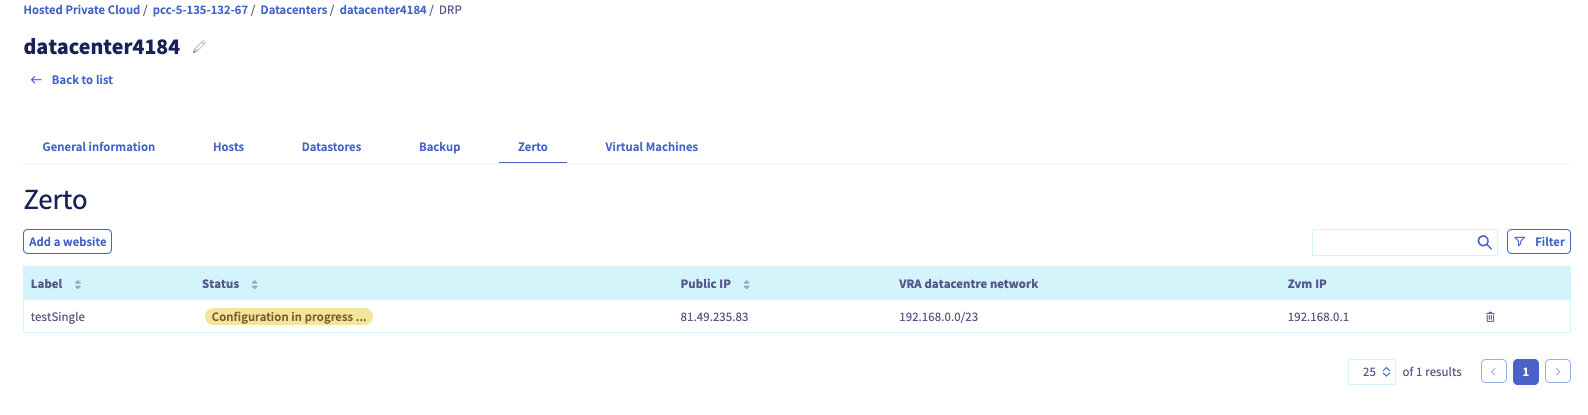Click Zvm IP 192.168.0.1
The image size is (1588, 415).
coord(1318,317)
